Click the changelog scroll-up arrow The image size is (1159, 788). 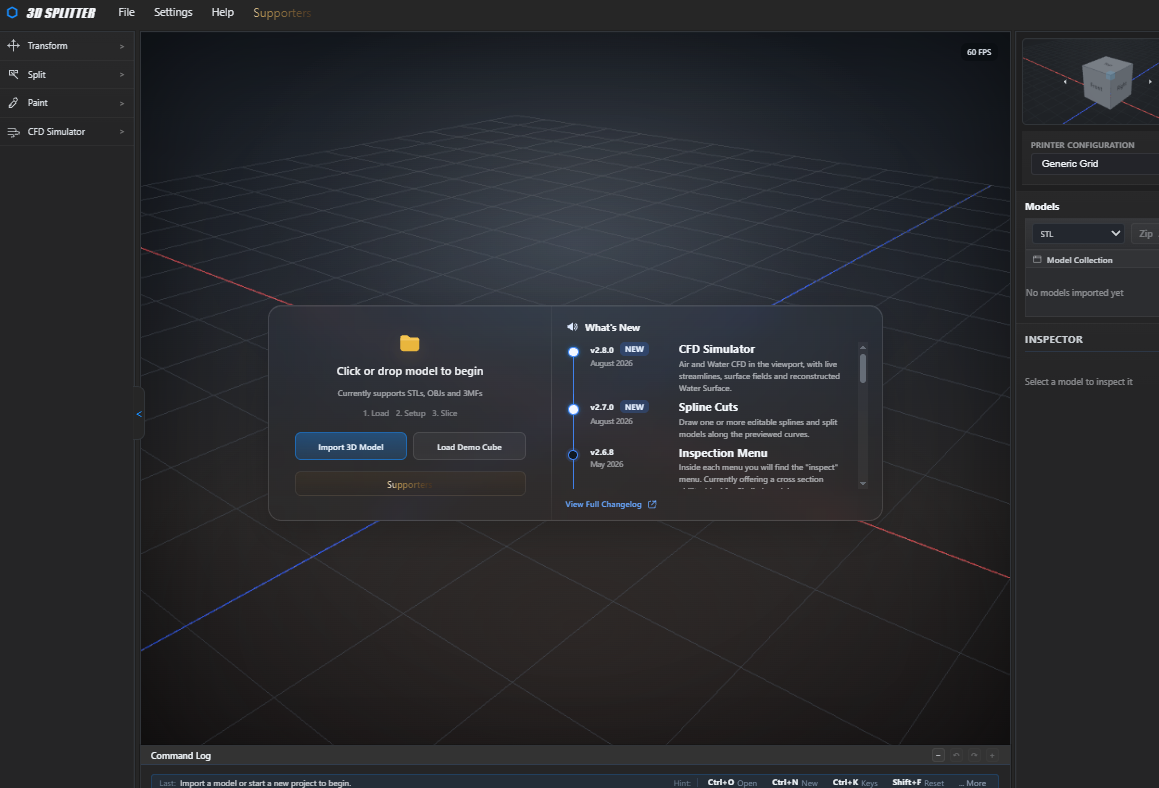(x=863, y=347)
